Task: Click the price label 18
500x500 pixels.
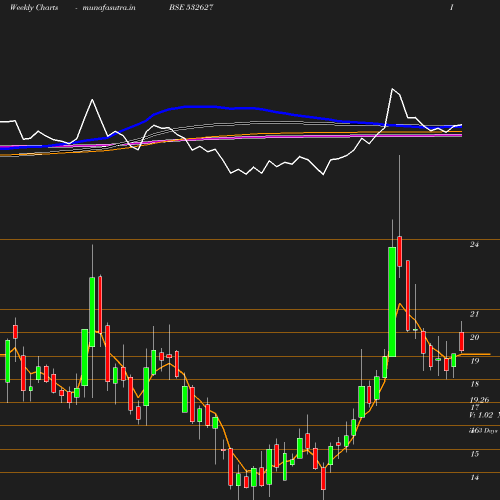Action: coord(475,384)
